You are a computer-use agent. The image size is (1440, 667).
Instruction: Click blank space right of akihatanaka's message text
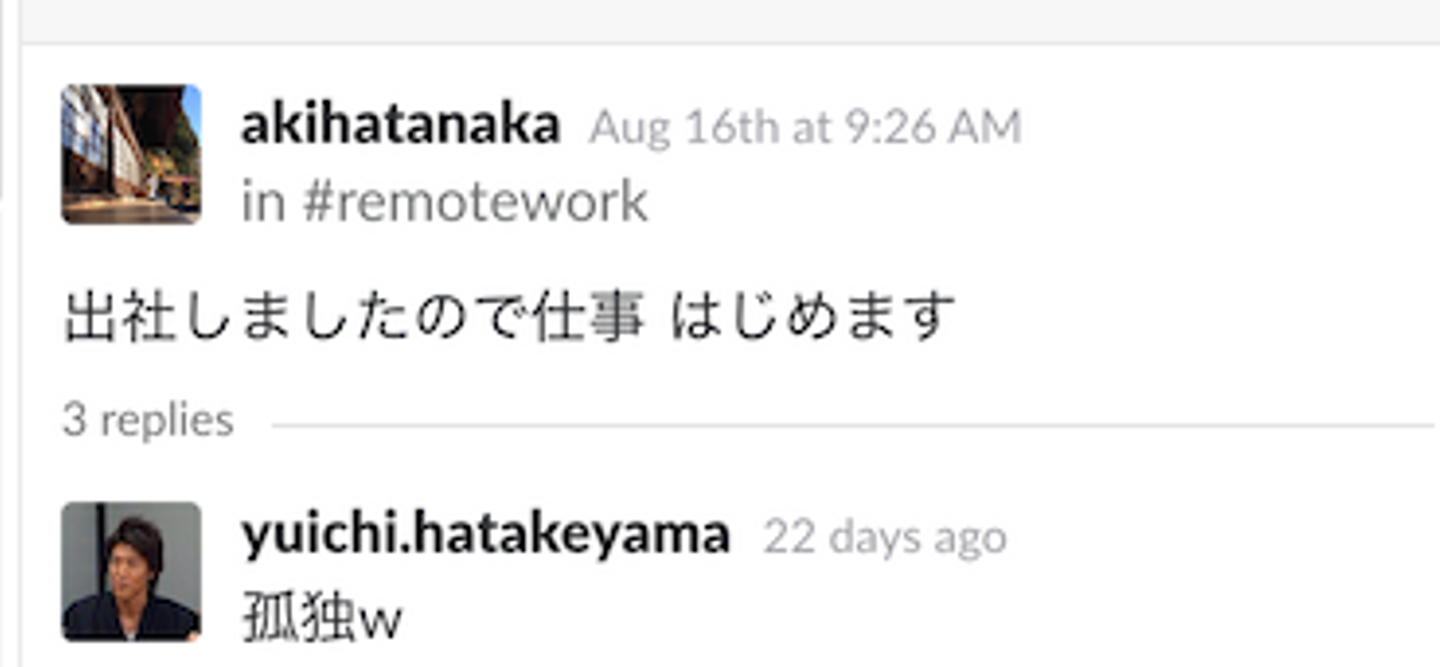(1190, 316)
